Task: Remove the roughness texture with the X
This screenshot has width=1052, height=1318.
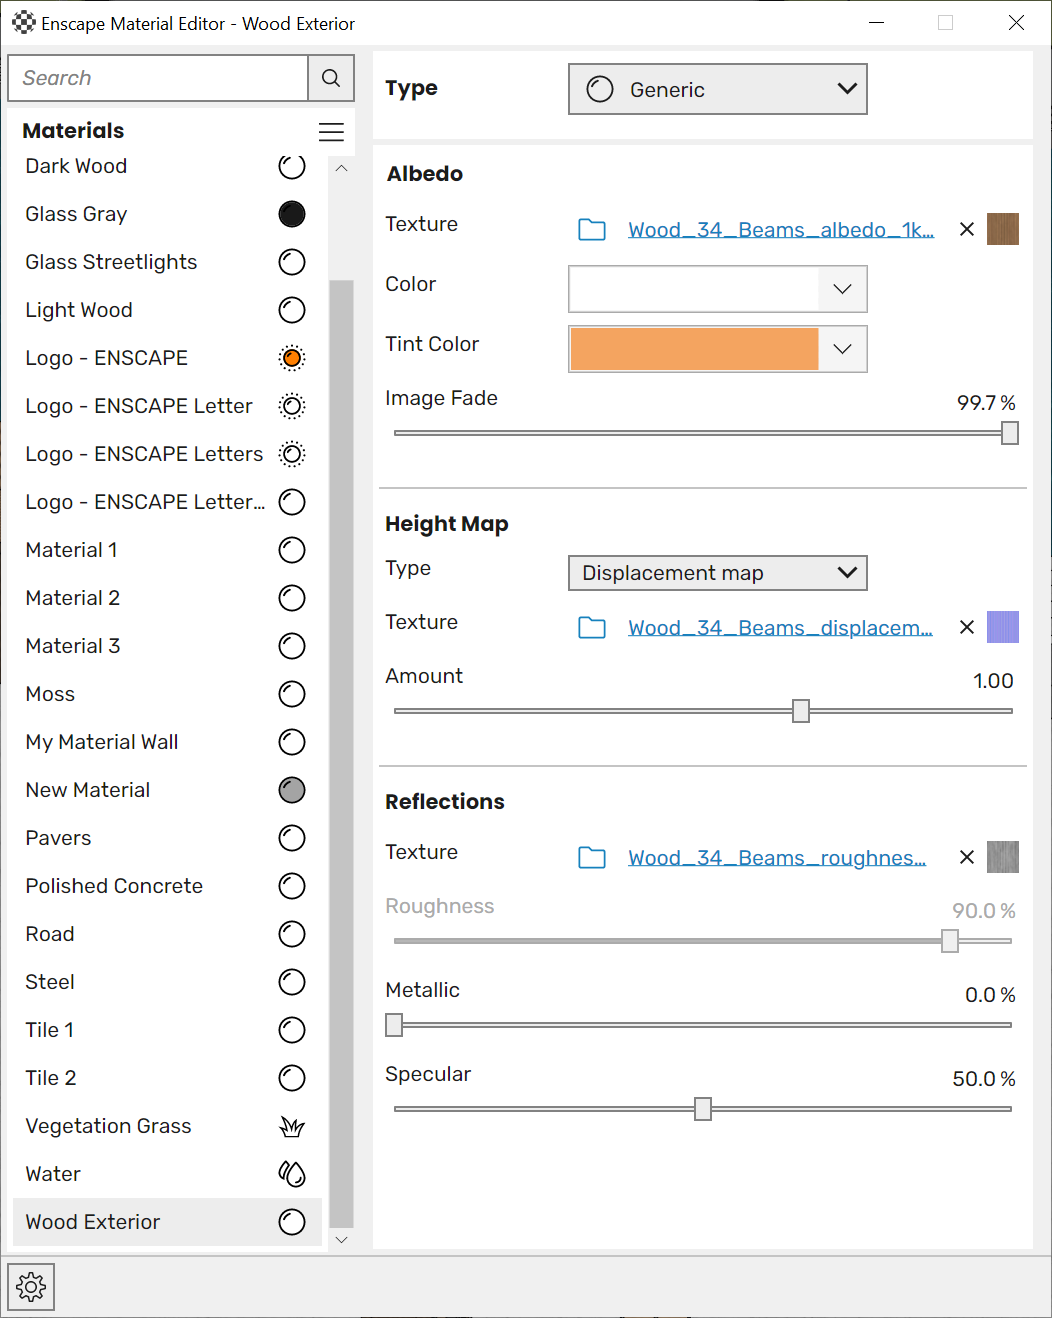Action: coord(966,857)
